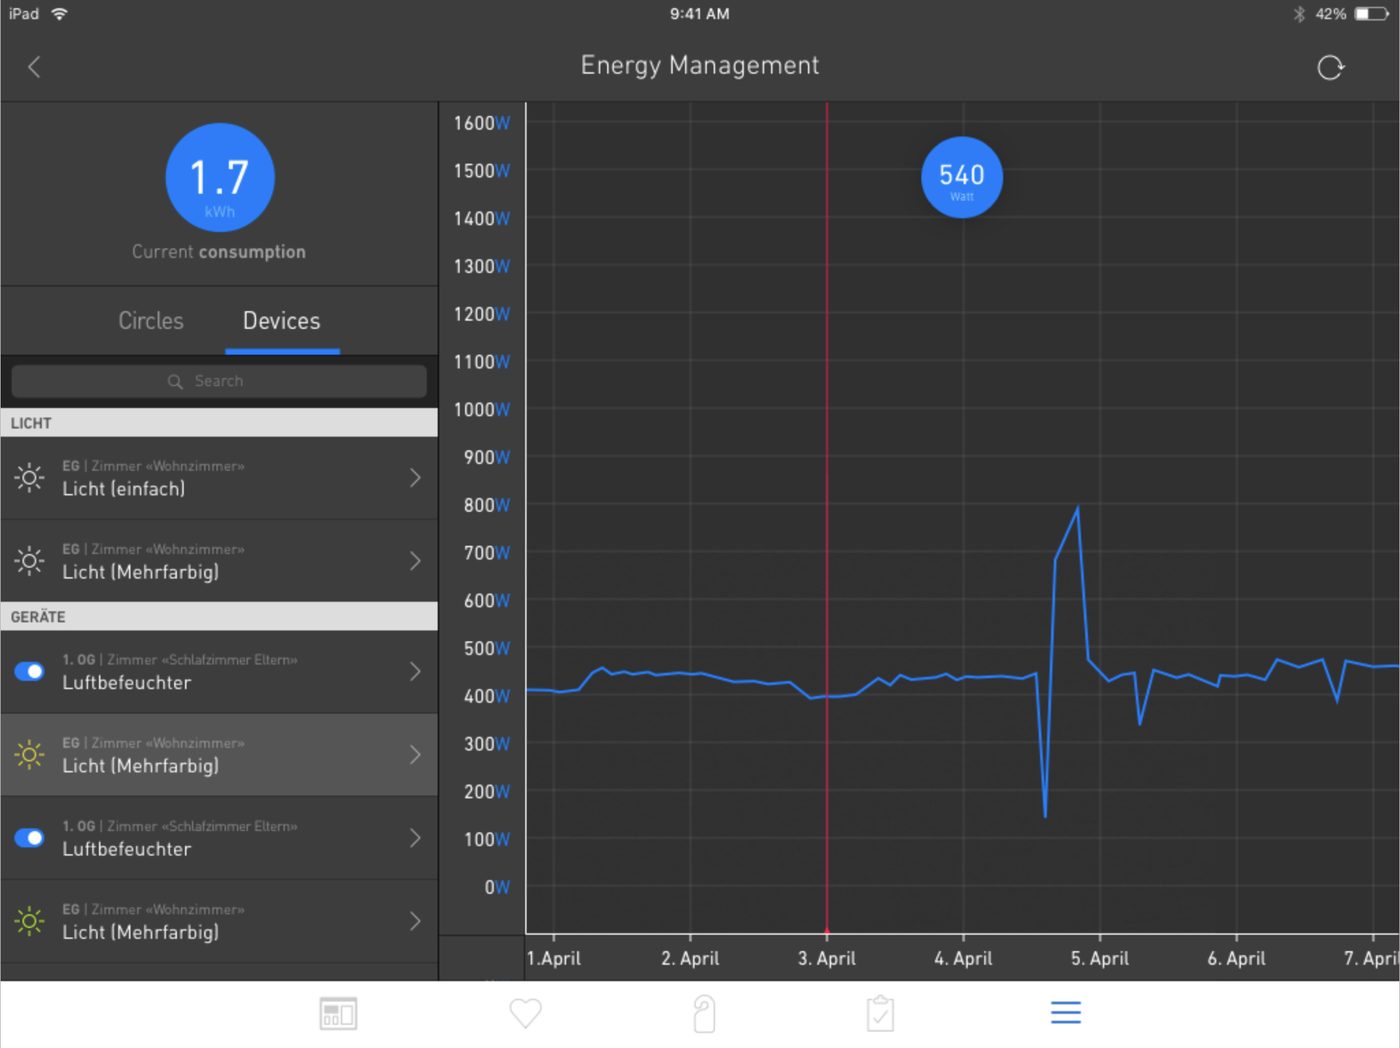The image size is (1400, 1048).
Task: Click the LICHT section header
Action: coord(219,423)
